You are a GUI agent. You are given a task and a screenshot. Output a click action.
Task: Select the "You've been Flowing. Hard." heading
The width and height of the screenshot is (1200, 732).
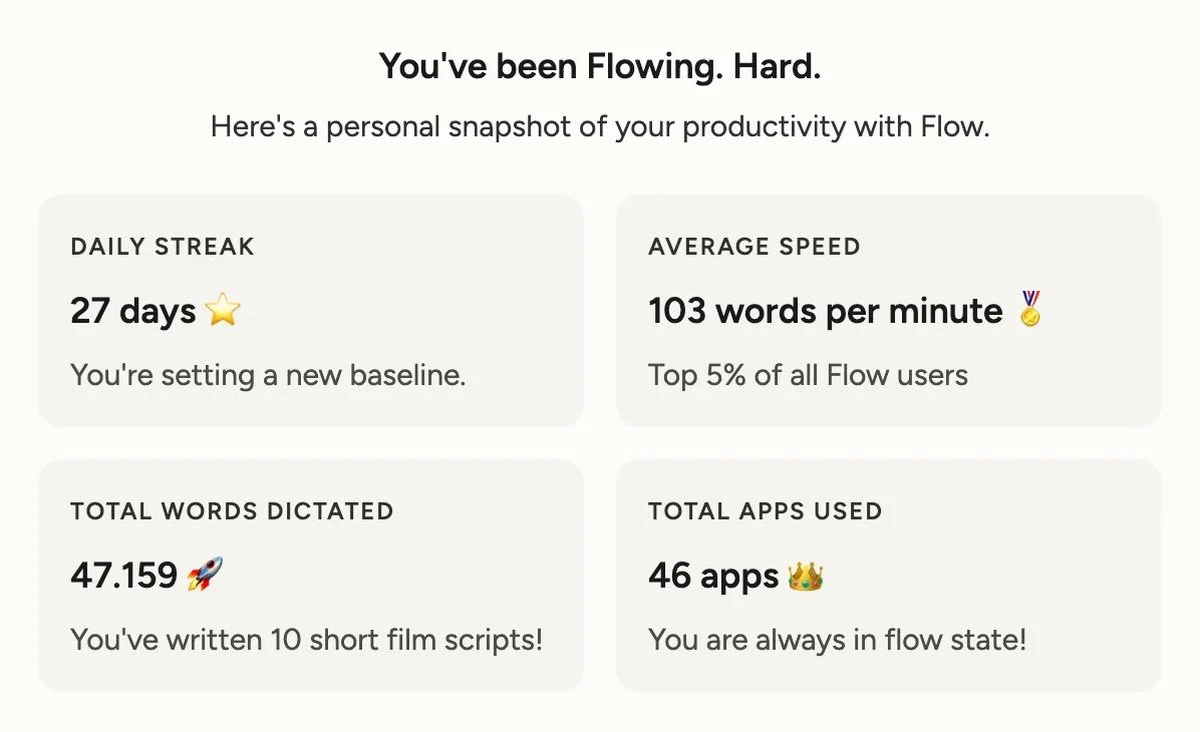tap(600, 67)
